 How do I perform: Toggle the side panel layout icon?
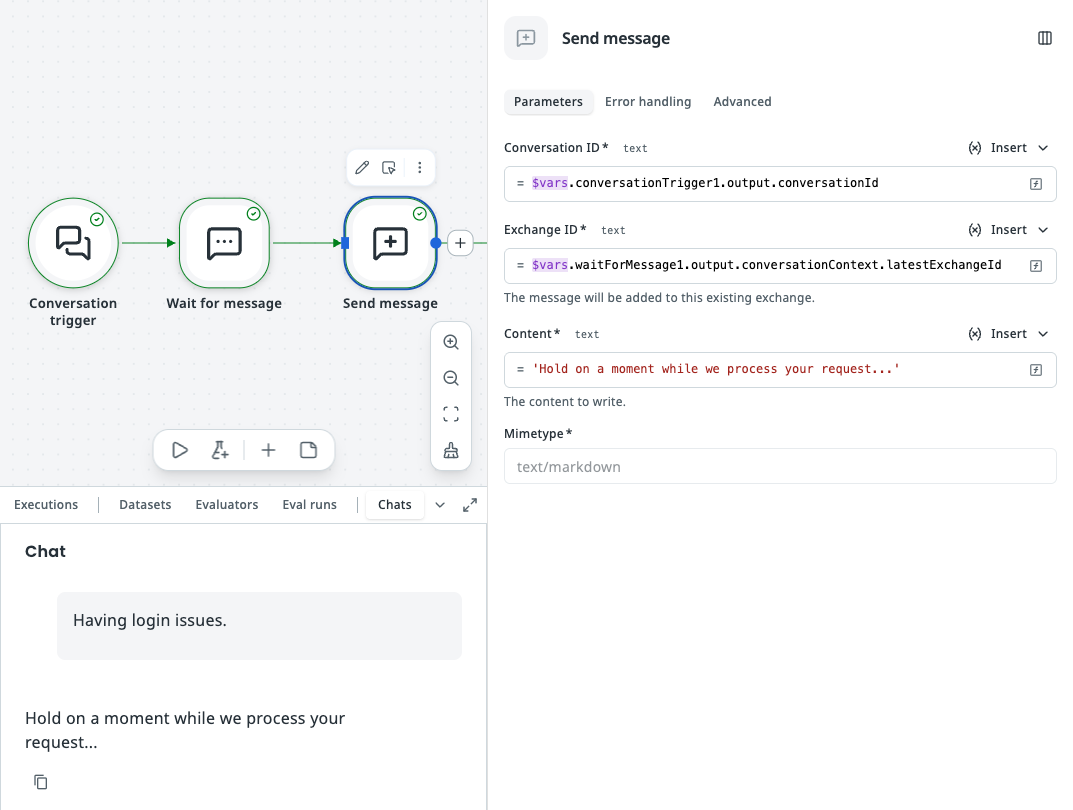click(1044, 38)
